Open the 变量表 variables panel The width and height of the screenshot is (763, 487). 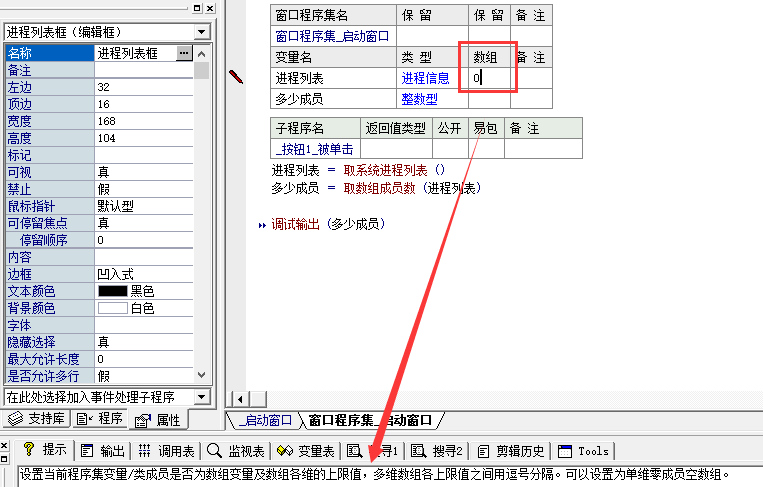click(306, 450)
